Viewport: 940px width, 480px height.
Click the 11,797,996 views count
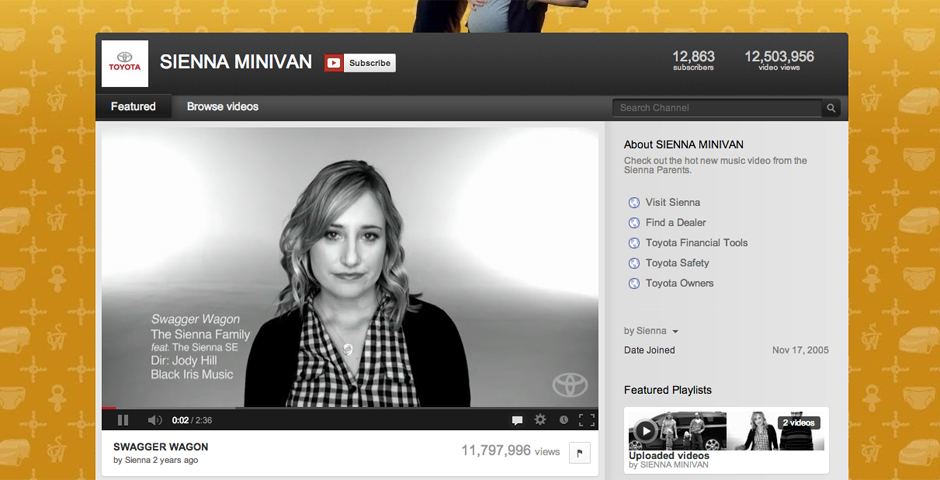click(510, 451)
